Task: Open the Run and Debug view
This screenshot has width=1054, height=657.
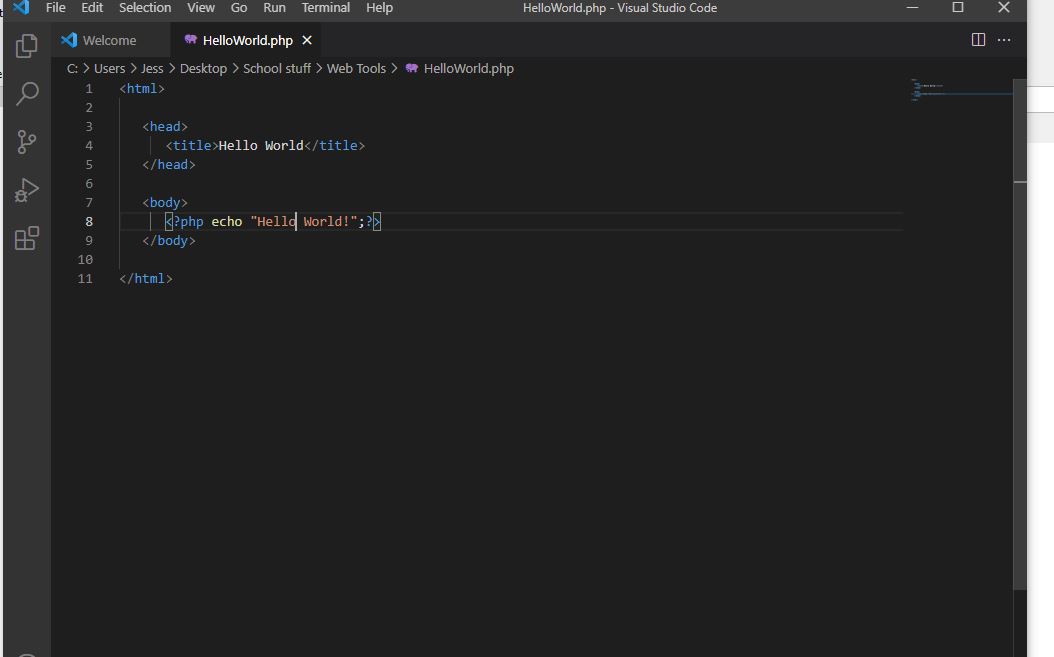Action: coord(27,190)
